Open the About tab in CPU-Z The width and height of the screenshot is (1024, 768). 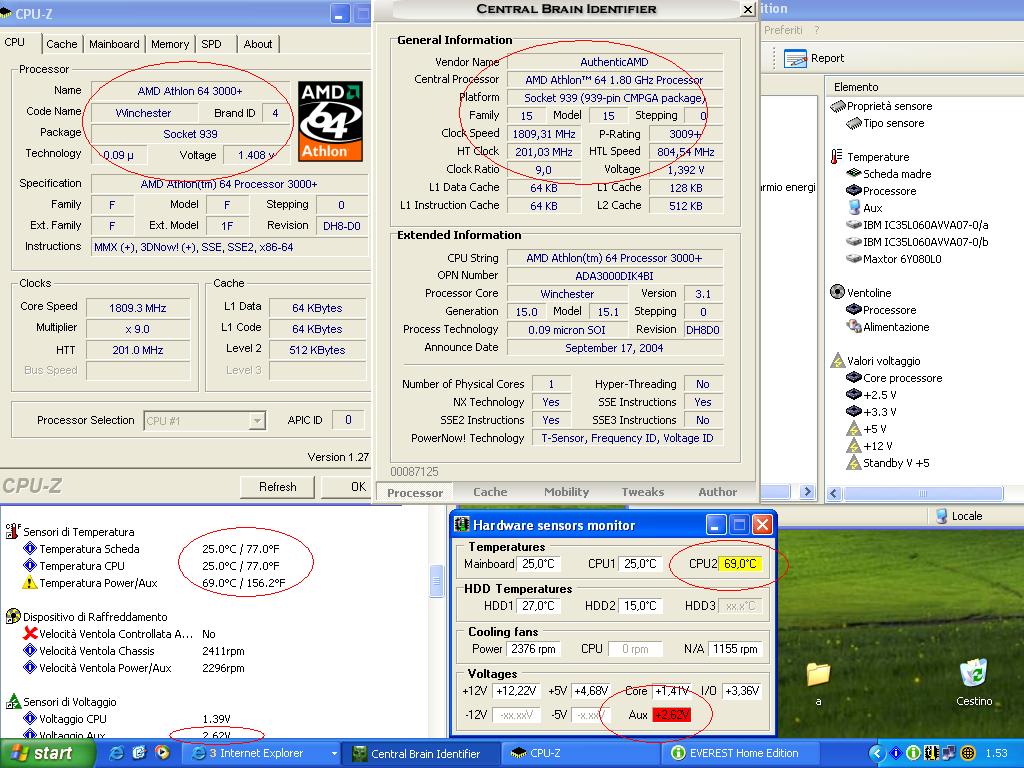click(x=258, y=44)
